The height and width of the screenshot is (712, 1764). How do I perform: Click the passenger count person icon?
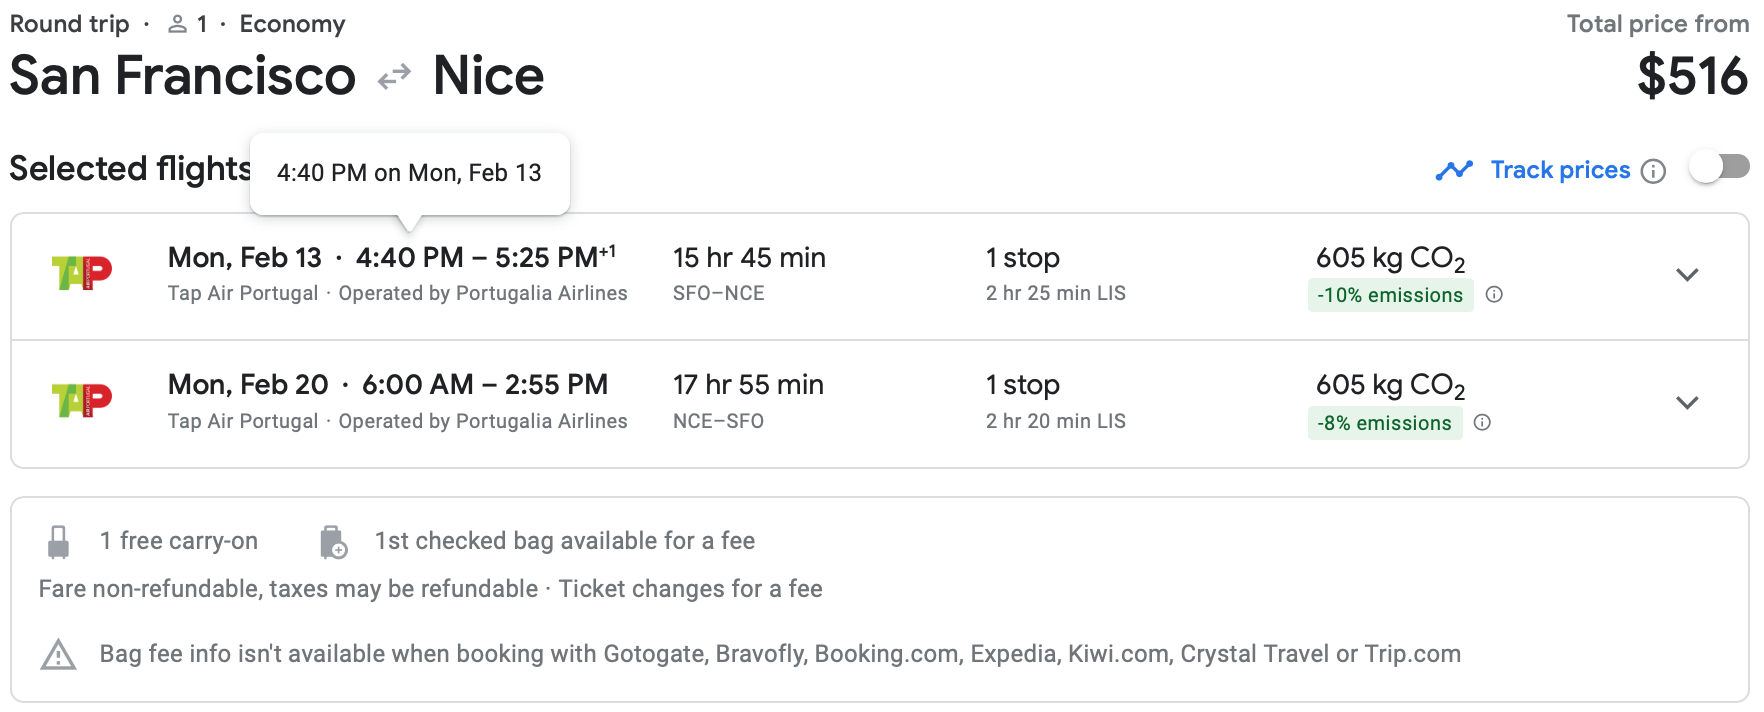click(177, 24)
